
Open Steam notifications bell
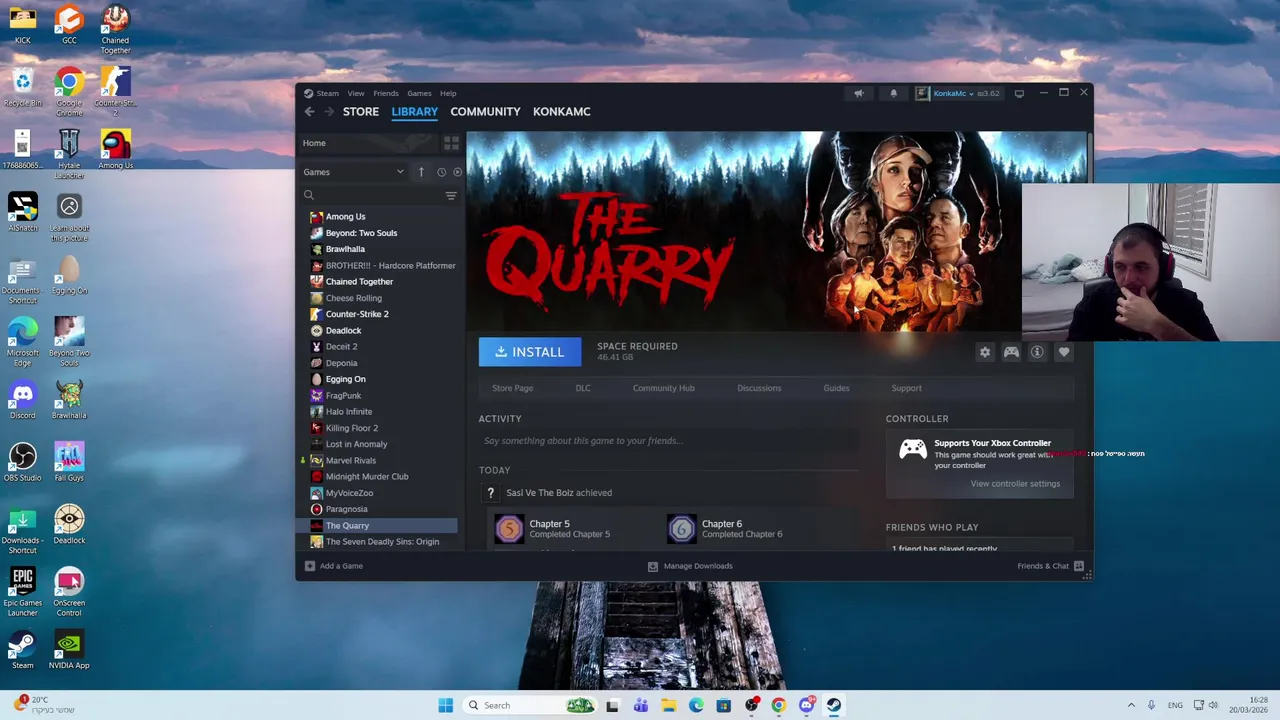pos(894,93)
